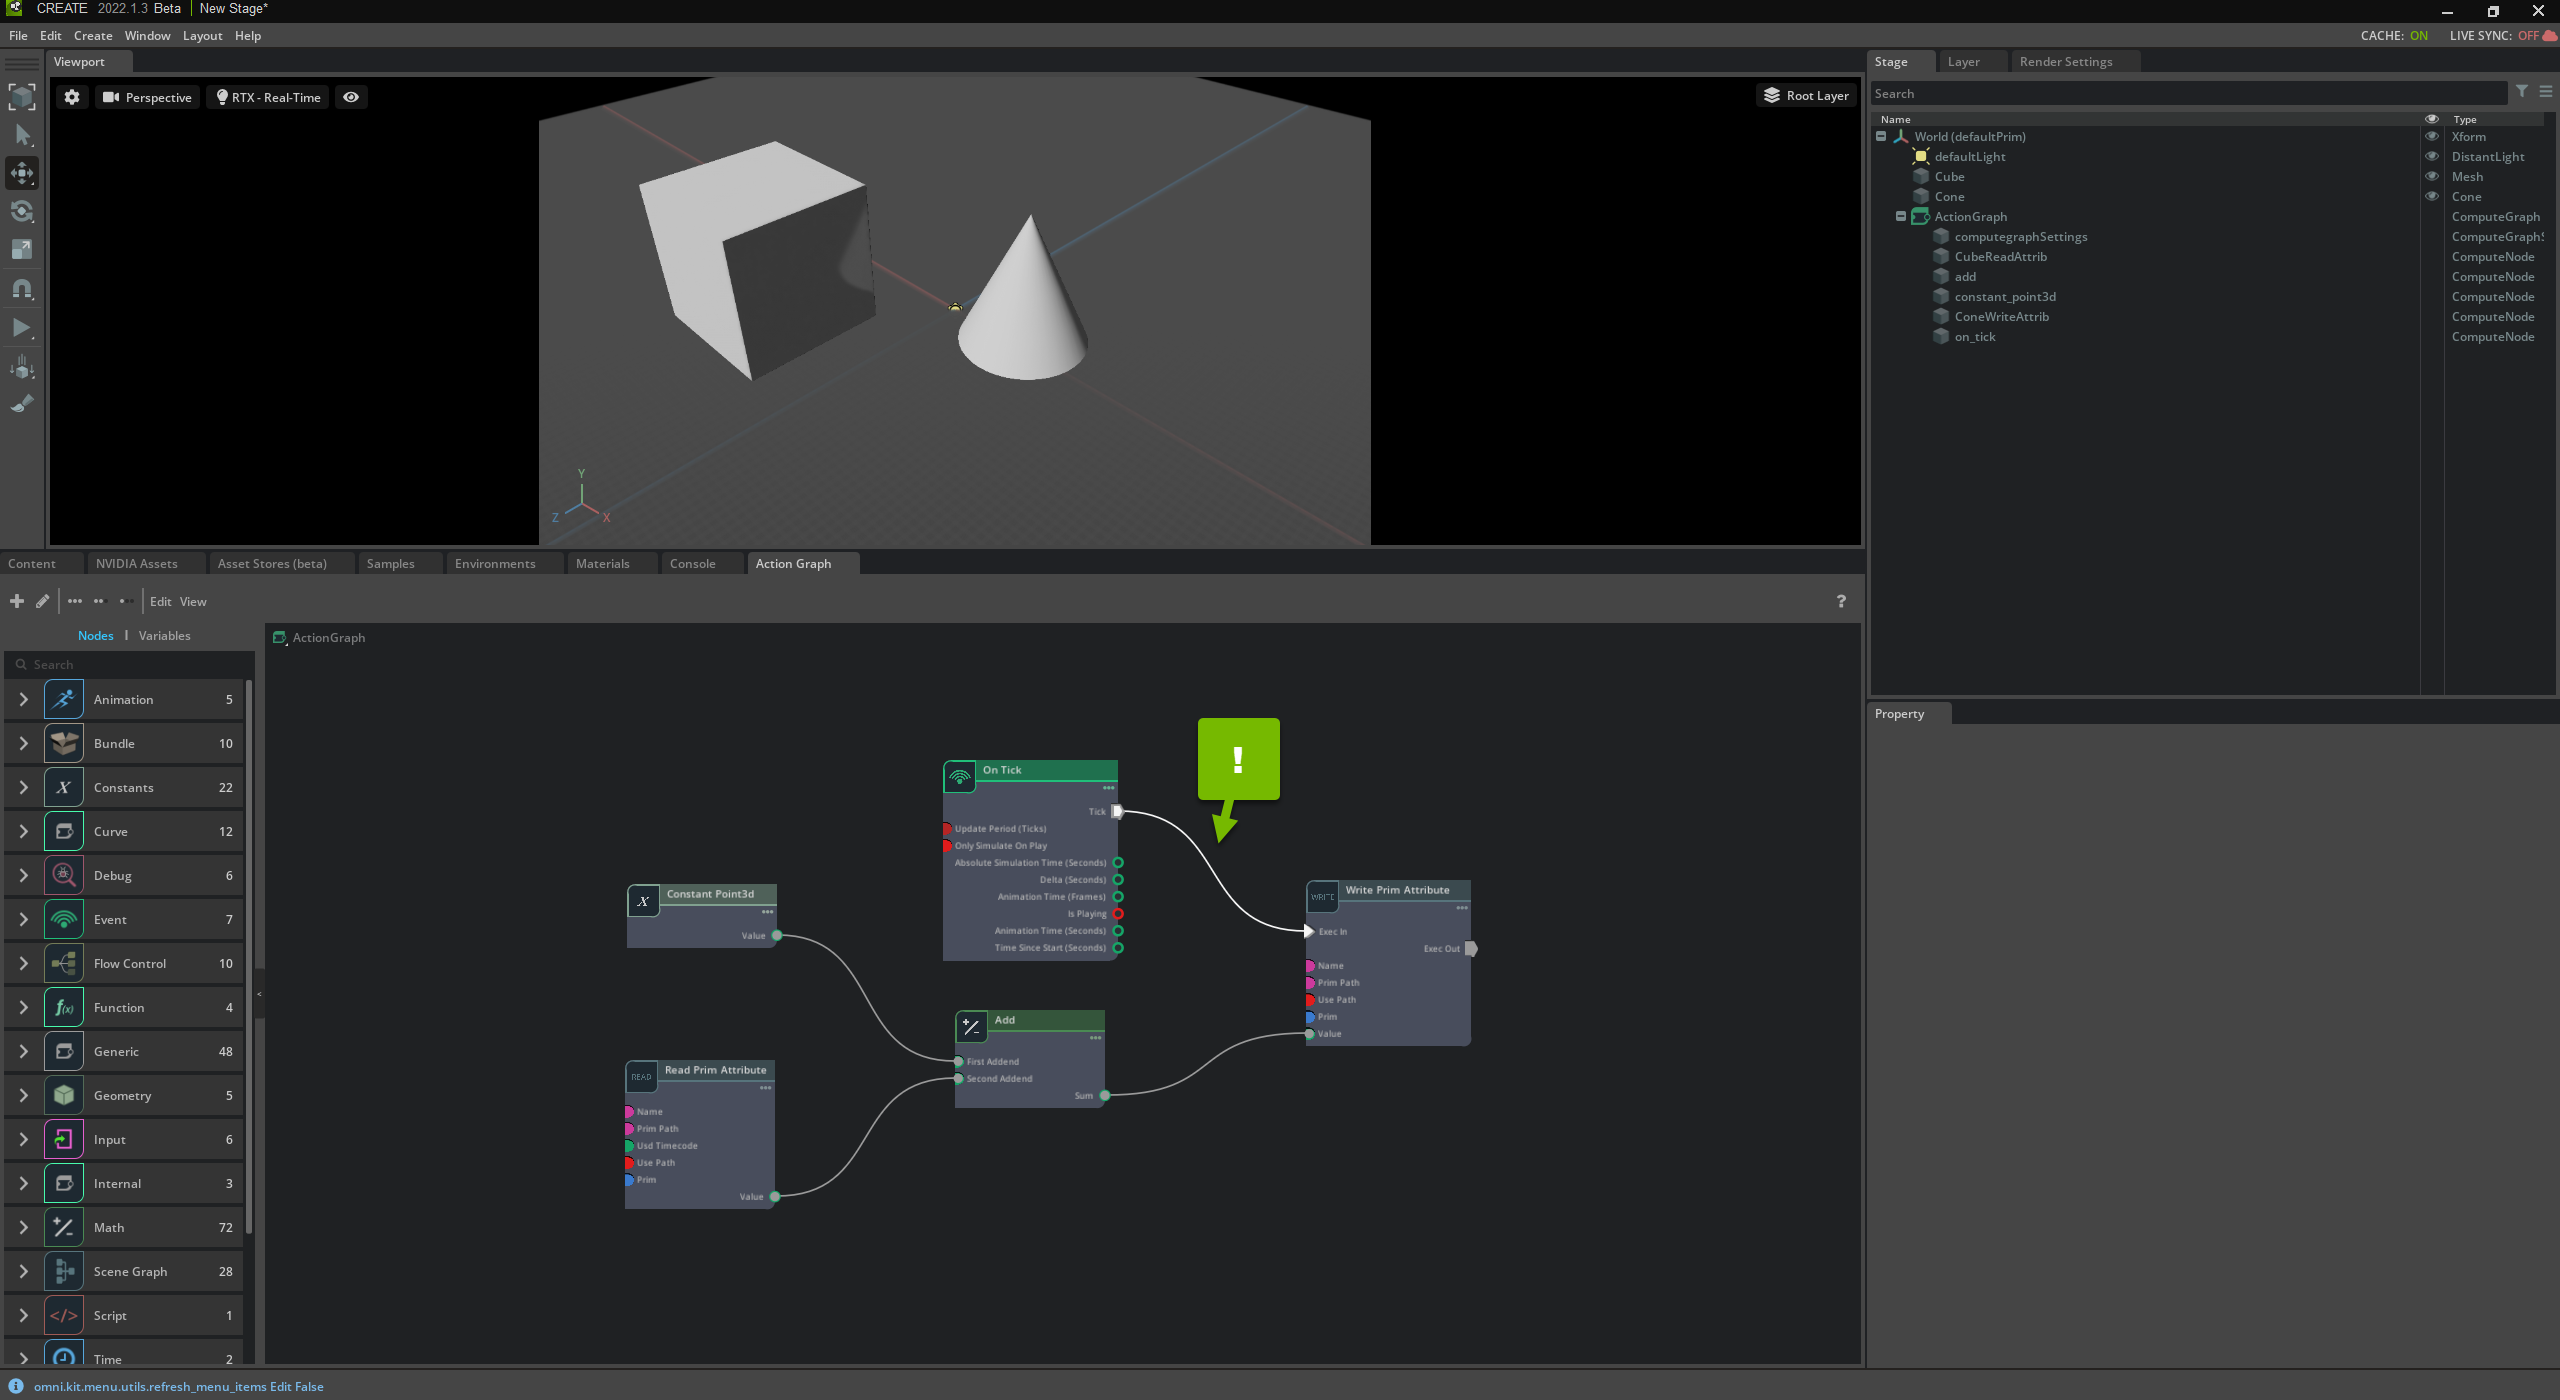2560x1400 pixels.
Task: Open Action Graph View menu
Action: [x=193, y=601]
